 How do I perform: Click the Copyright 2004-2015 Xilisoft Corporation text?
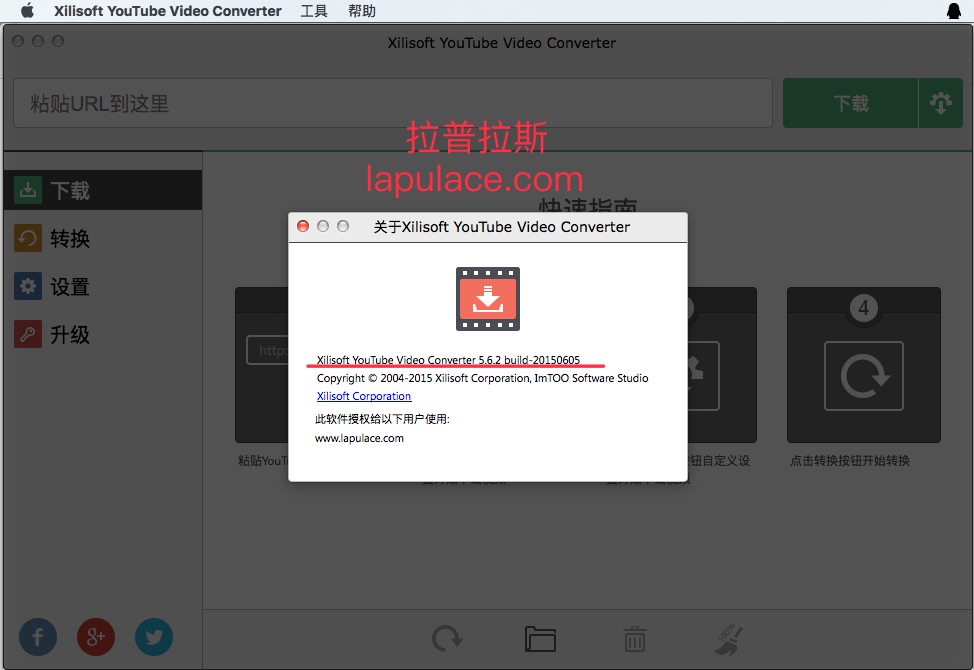click(483, 378)
